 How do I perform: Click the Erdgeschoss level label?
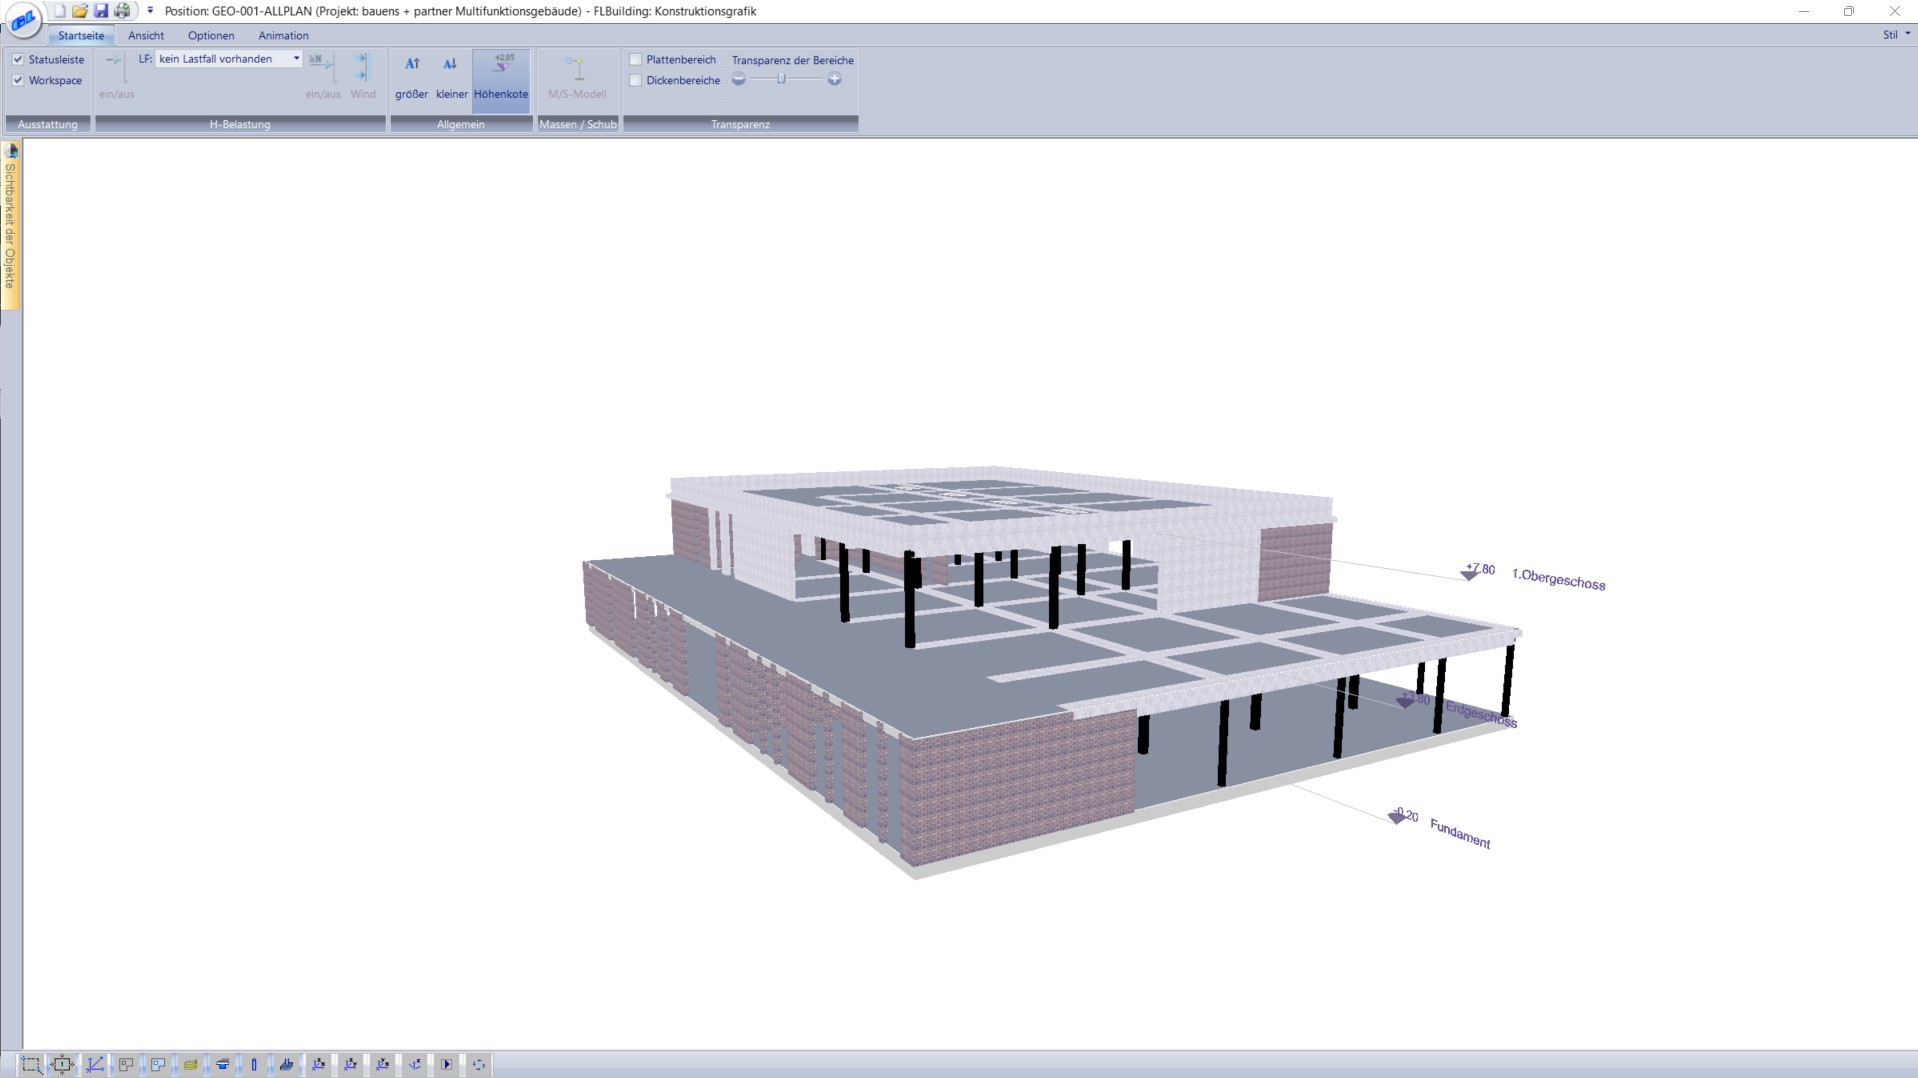pos(1481,714)
